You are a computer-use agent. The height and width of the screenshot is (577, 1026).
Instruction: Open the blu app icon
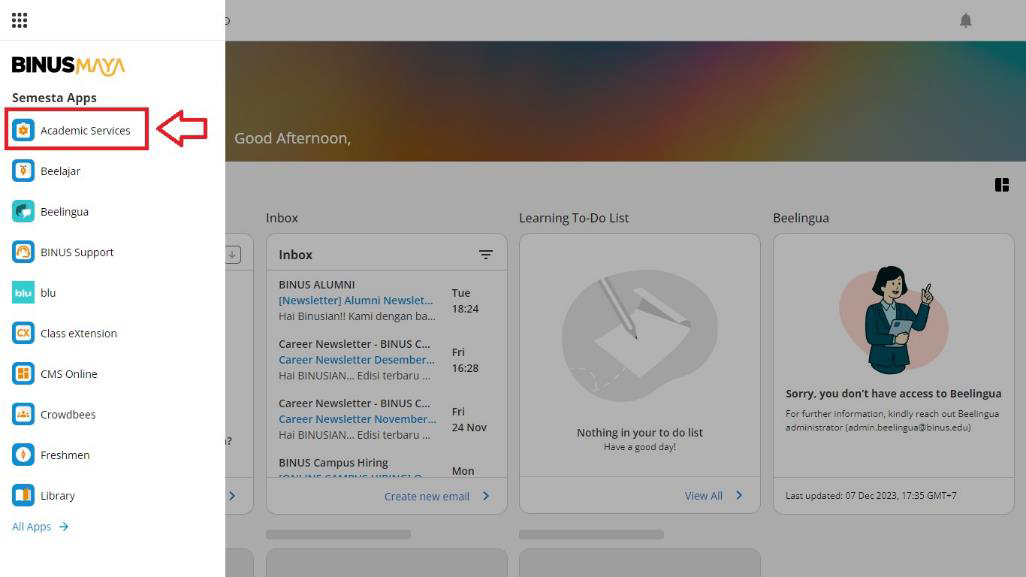point(23,293)
